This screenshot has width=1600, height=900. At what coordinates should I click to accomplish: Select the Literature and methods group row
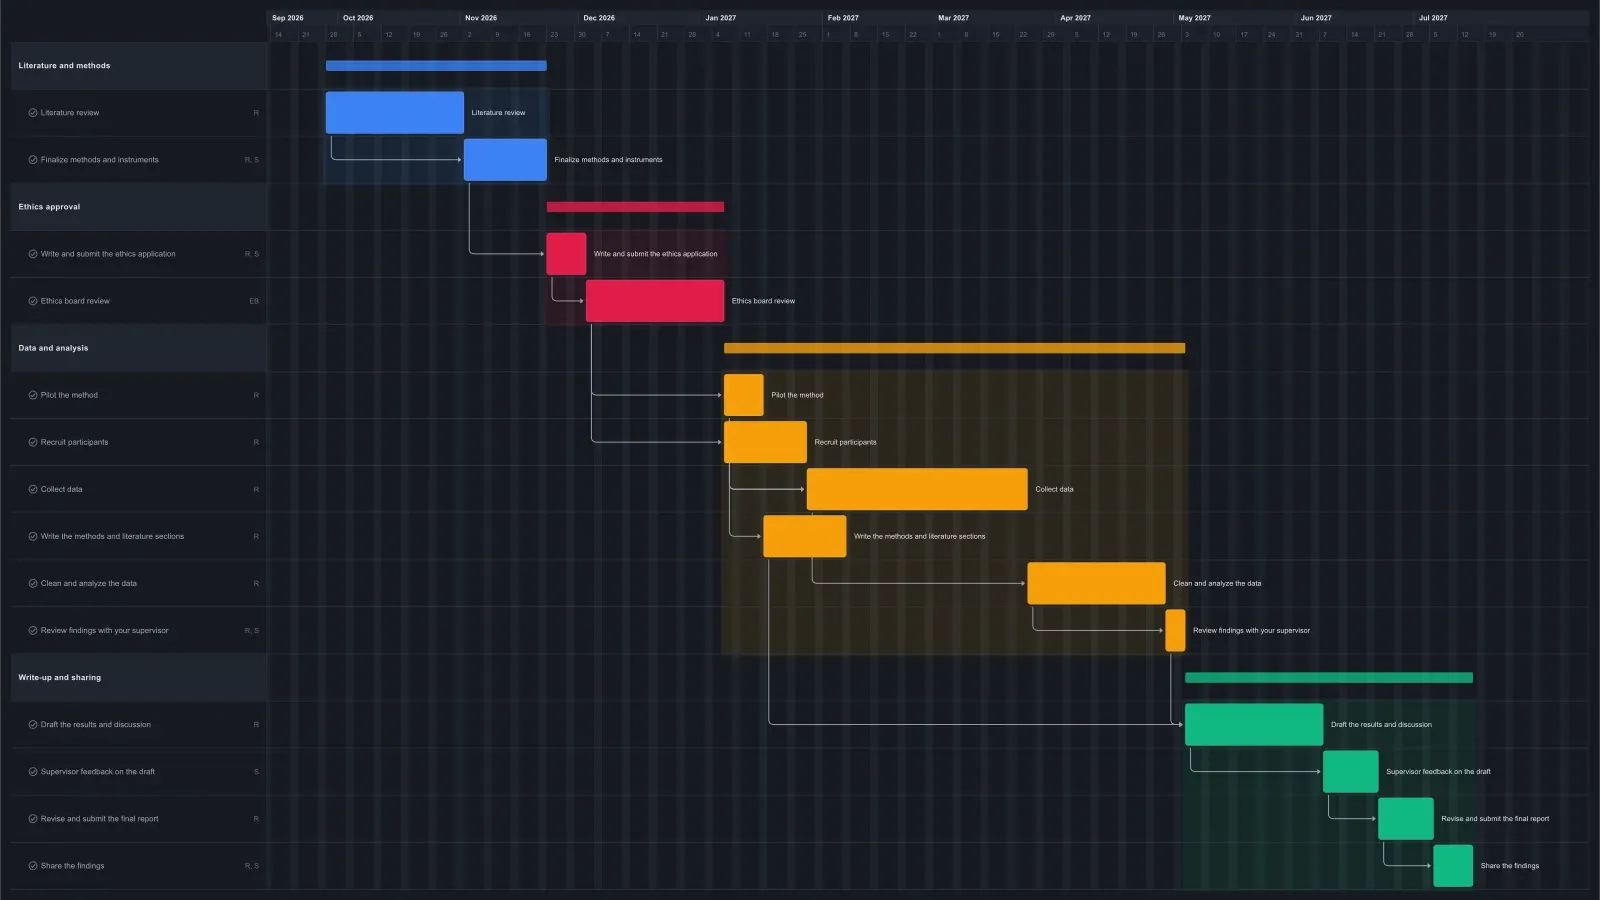139,66
